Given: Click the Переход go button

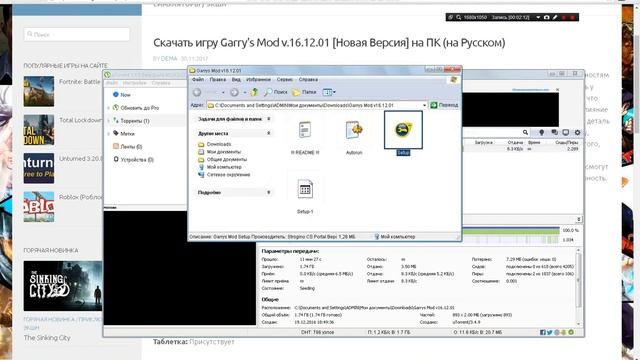Looking at the screenshot, I should point(444,105).
